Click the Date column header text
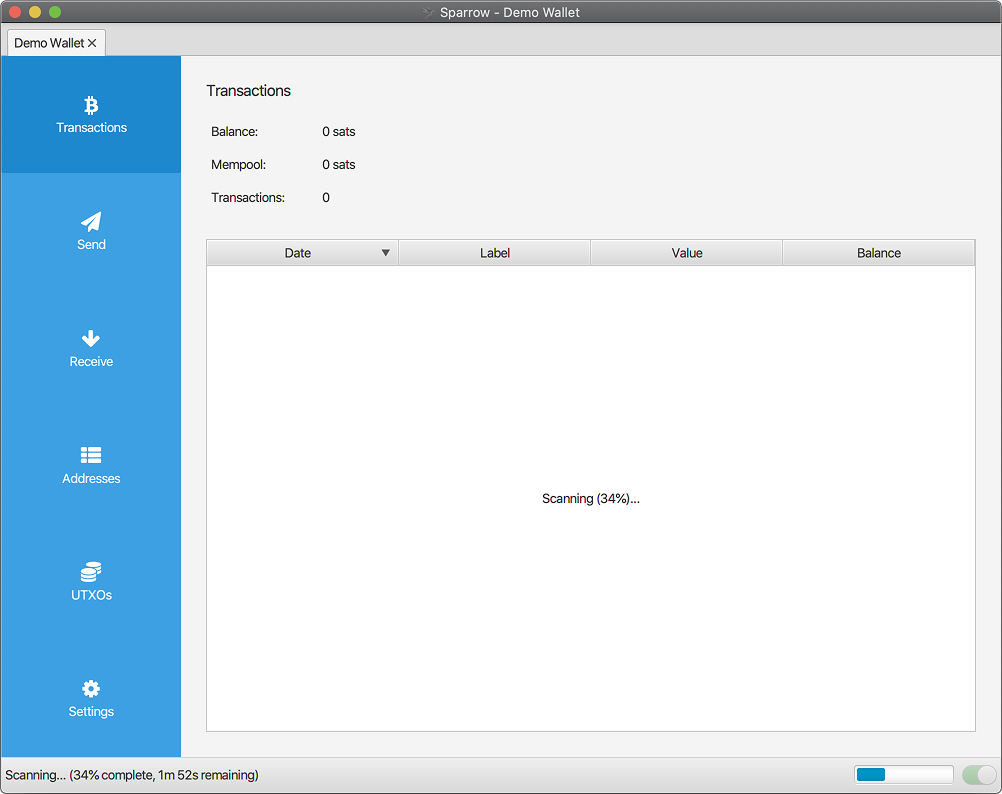Screen dimensions: 1002x794 [x=298, y=253]
